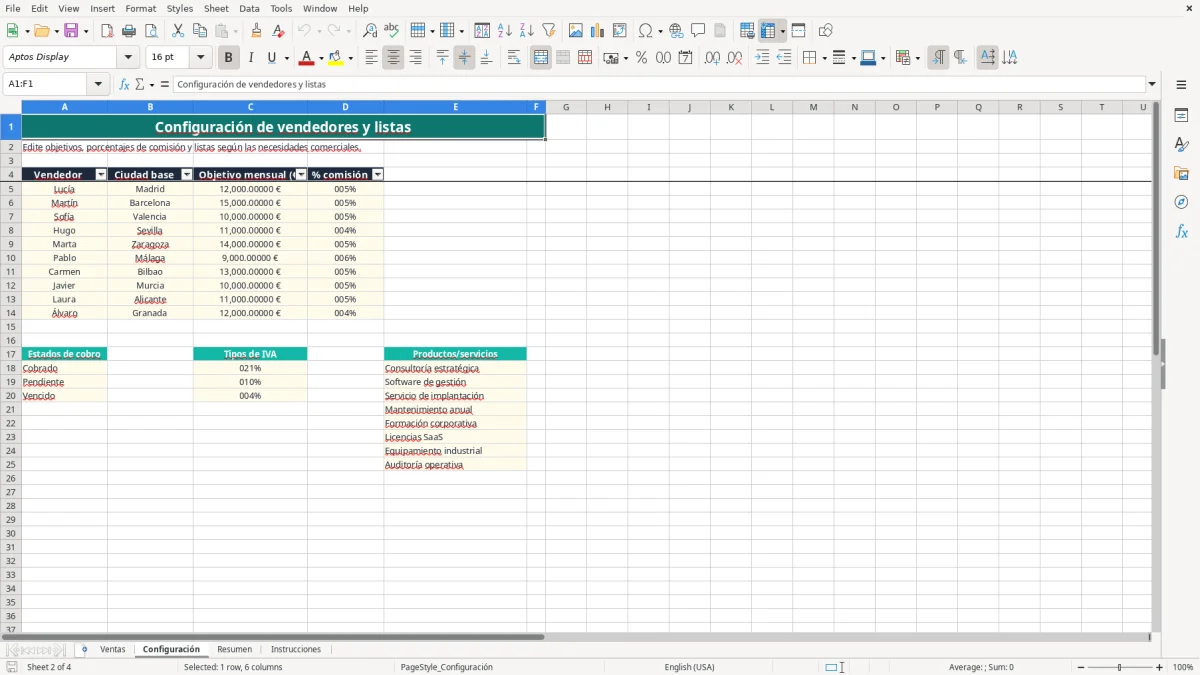Toggle Bold formatting
Viewport: 1200px width, 675px height.
pos(229,58)
